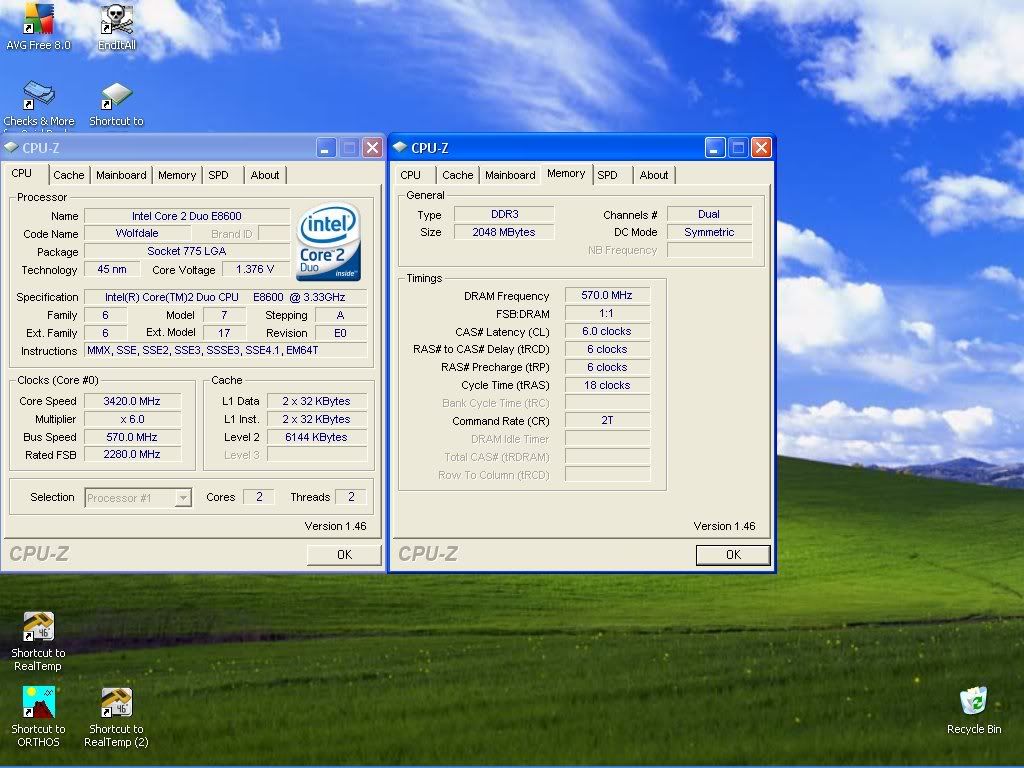Click title icon of left CPU-Z window

point(11,148)
